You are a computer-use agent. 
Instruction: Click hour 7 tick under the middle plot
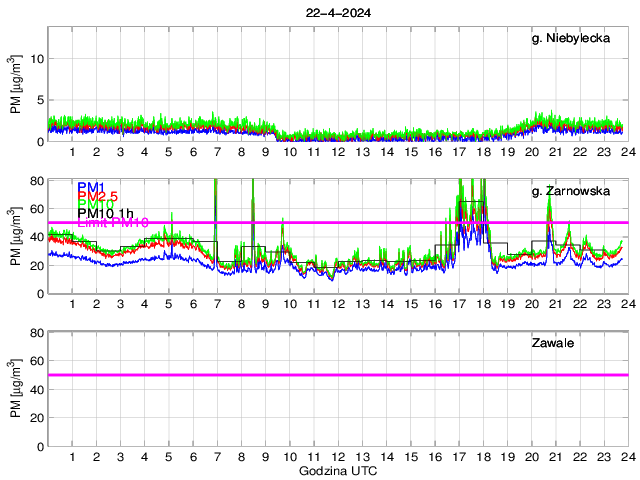pos(217,304)
